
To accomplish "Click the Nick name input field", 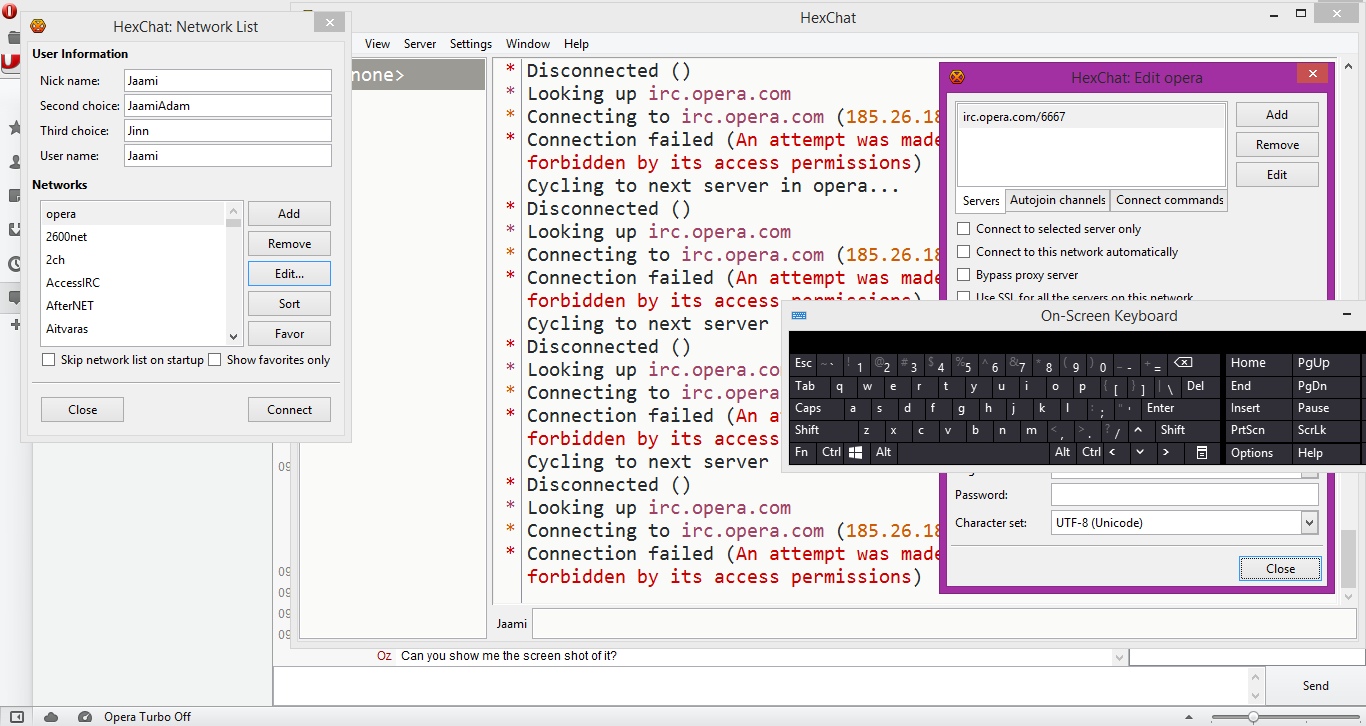I will click(x=228, y=81).
